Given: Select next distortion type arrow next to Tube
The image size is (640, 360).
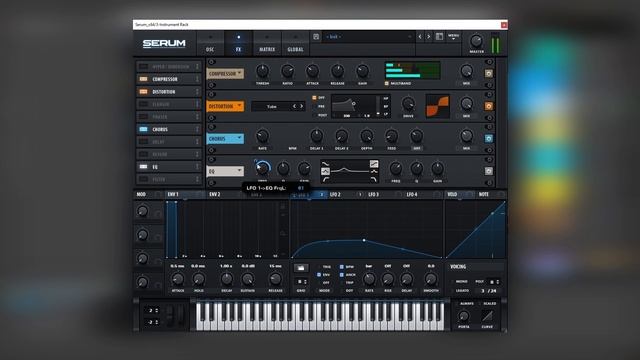Looking at the screenshot, I should click(x=302, y=106).
